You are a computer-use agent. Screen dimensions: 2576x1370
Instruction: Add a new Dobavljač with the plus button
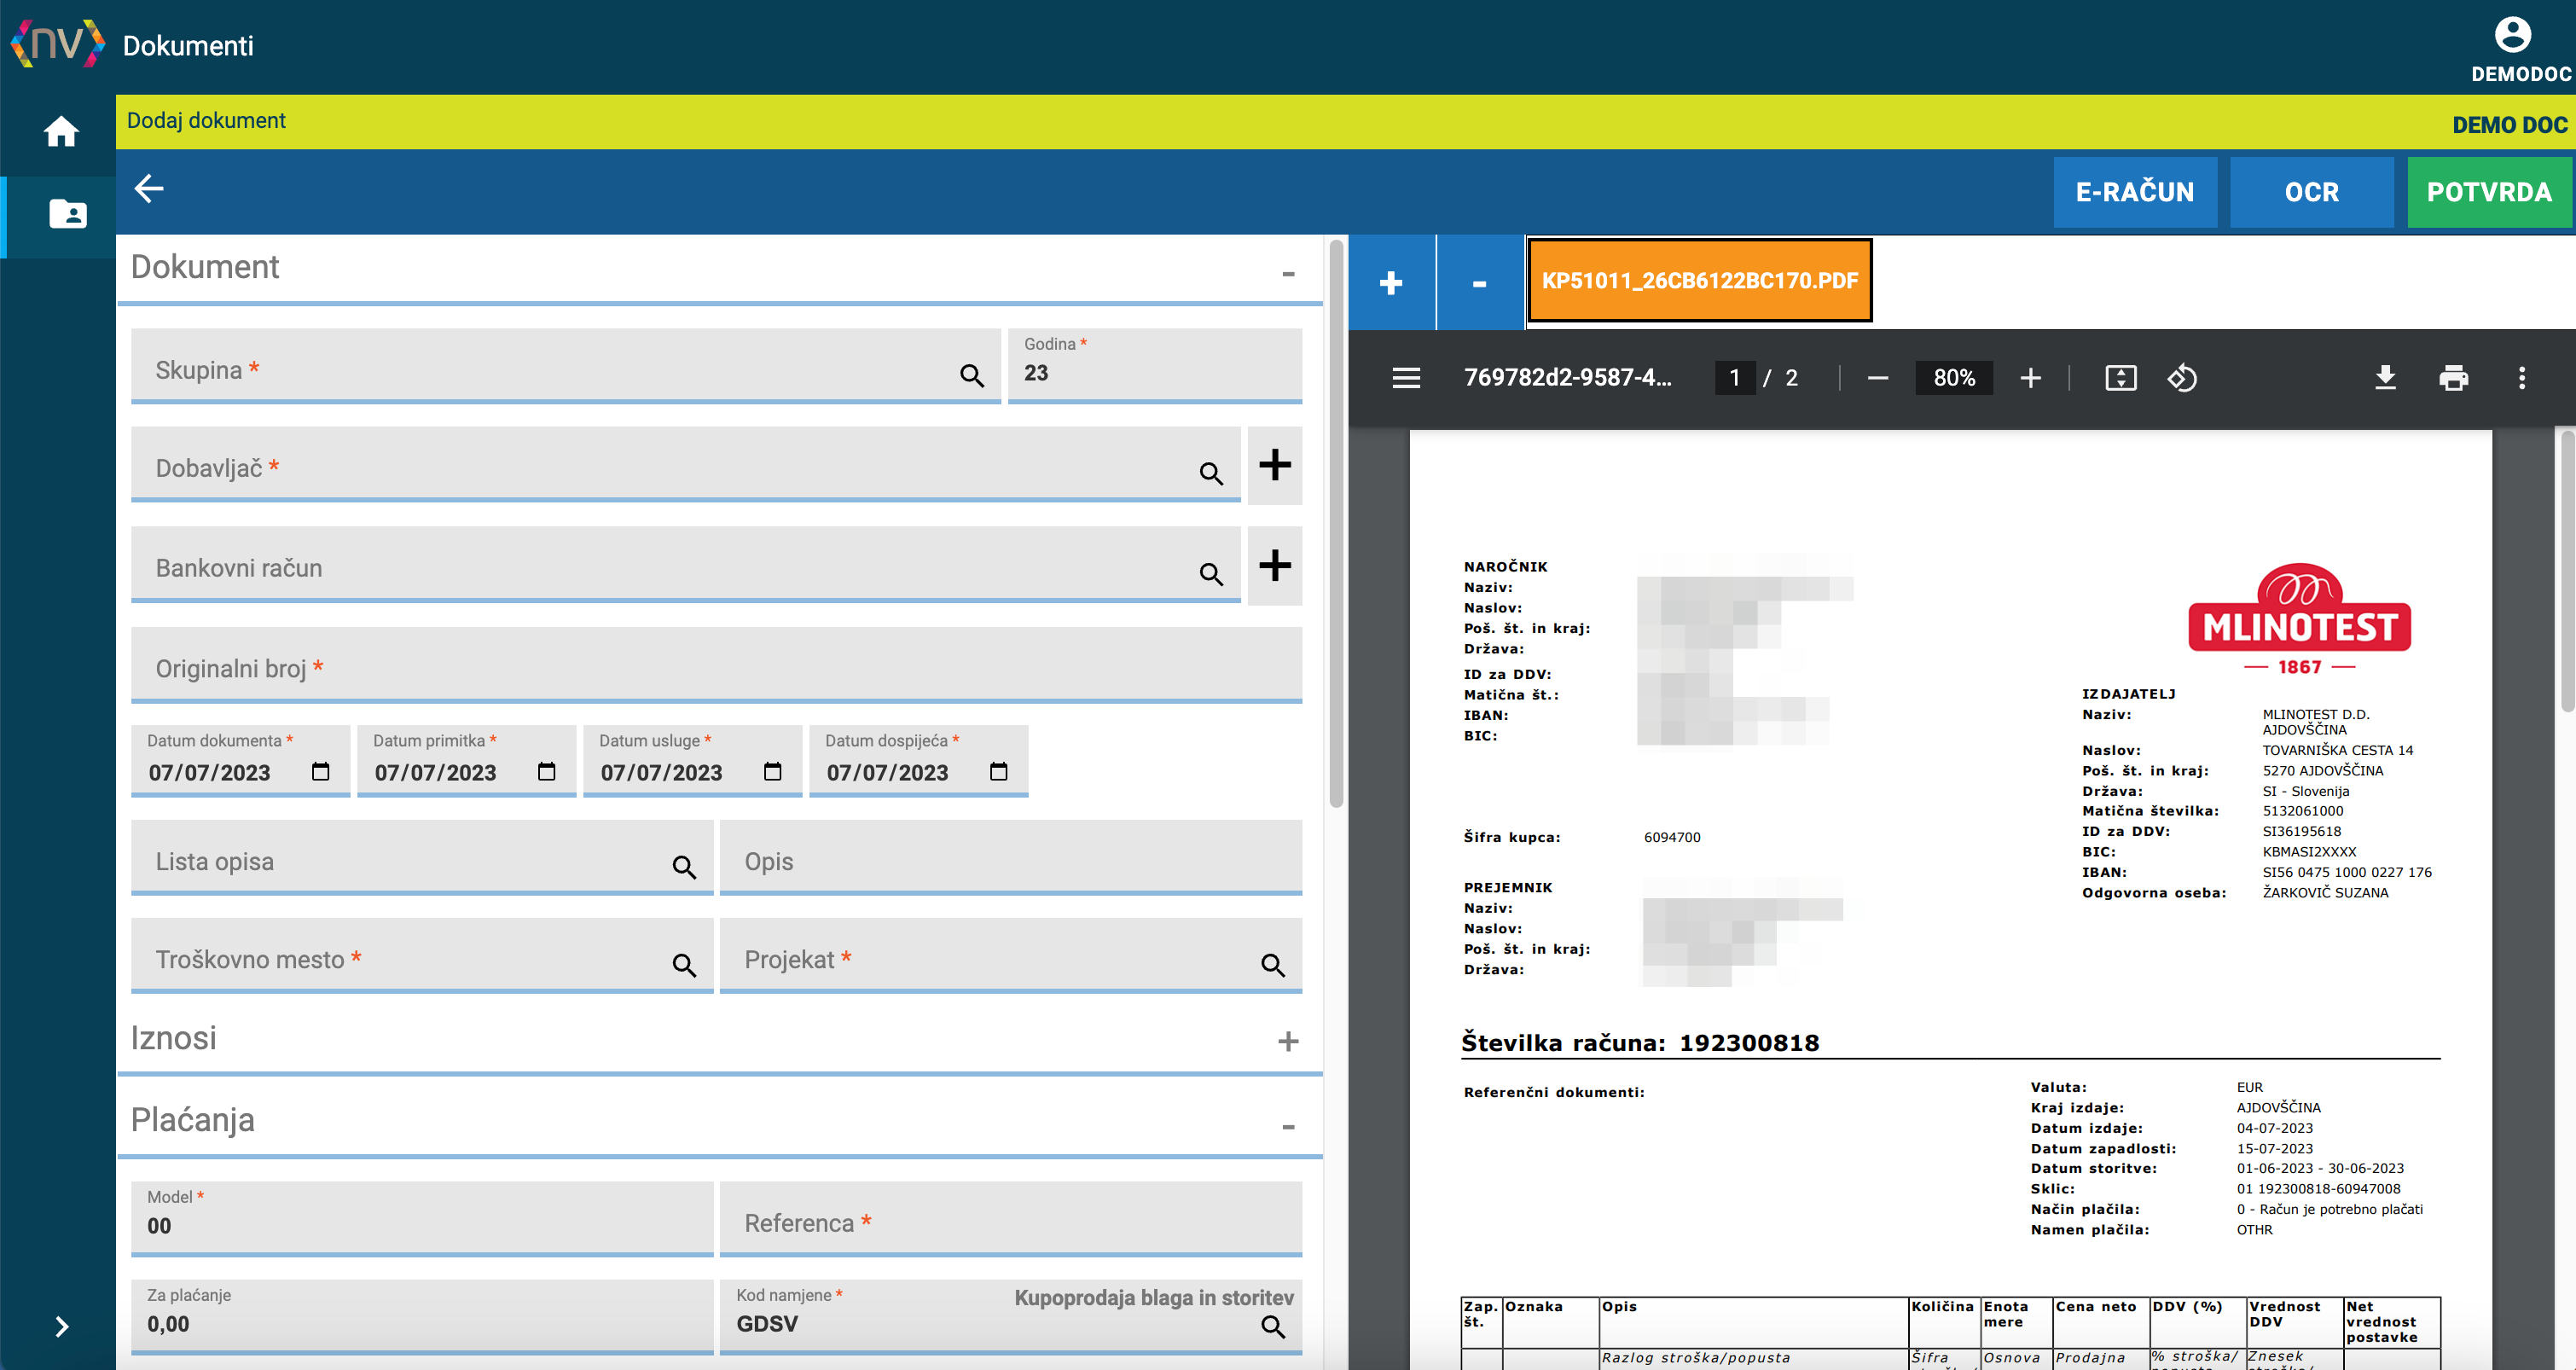point(1274,465)
